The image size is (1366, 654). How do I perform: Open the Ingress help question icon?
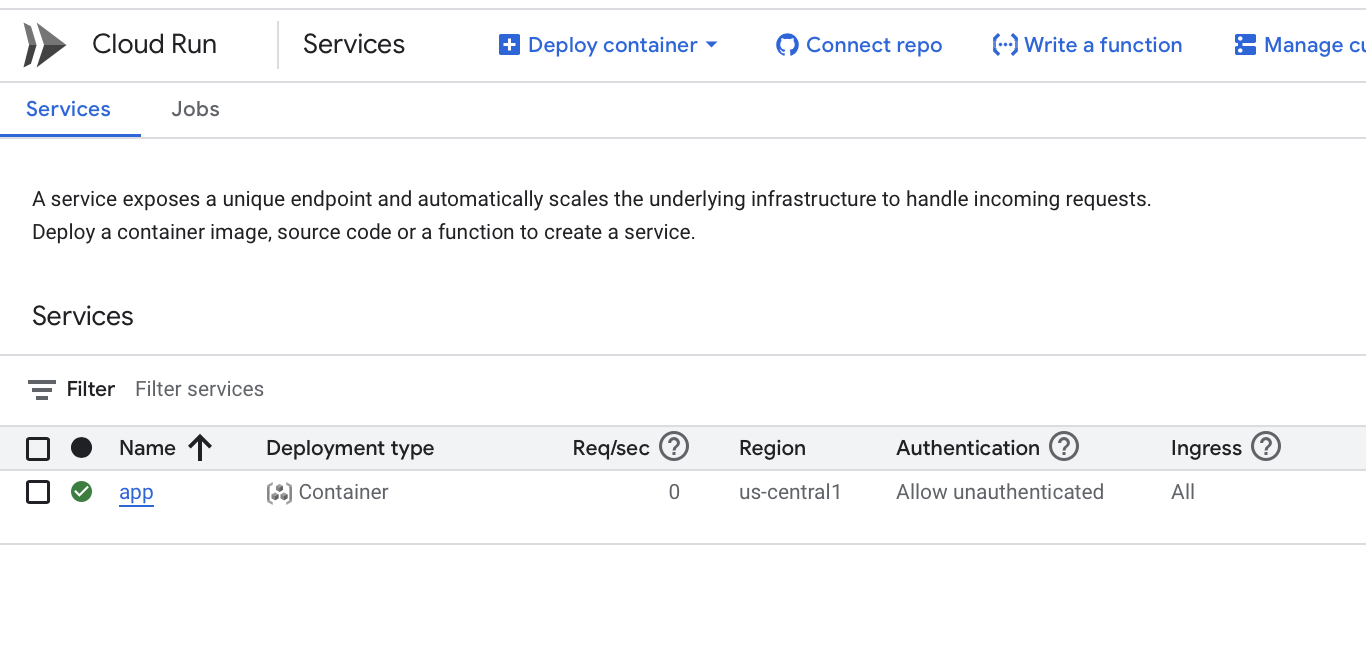point(1266,446)
